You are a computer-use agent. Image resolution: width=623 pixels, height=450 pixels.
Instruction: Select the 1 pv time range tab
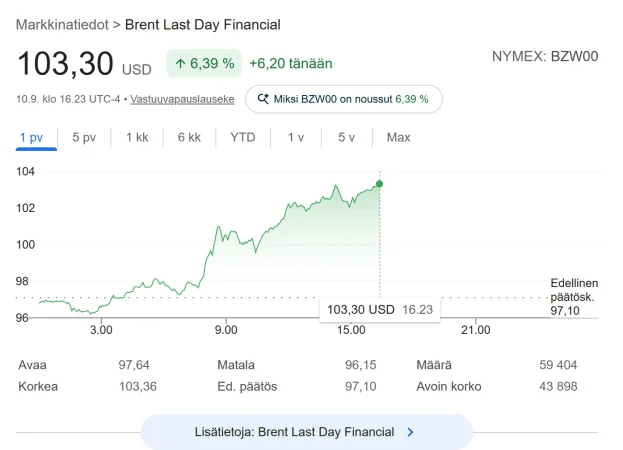[x=31, y=137]
